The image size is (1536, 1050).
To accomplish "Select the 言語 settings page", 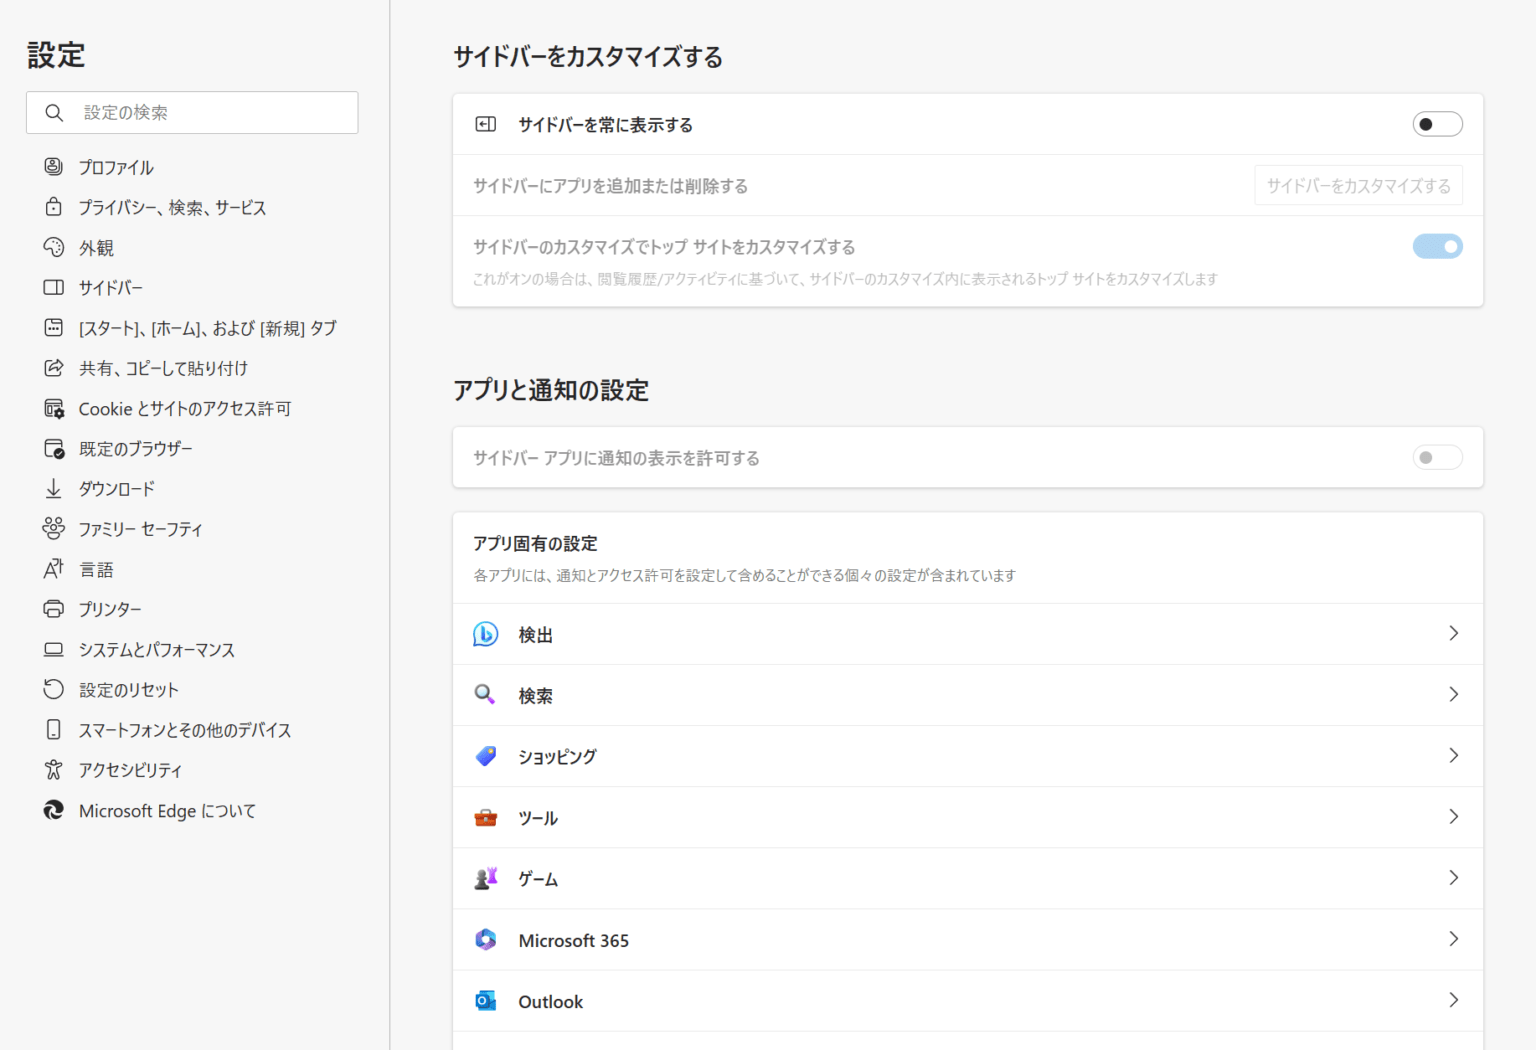I will [97, 568].
